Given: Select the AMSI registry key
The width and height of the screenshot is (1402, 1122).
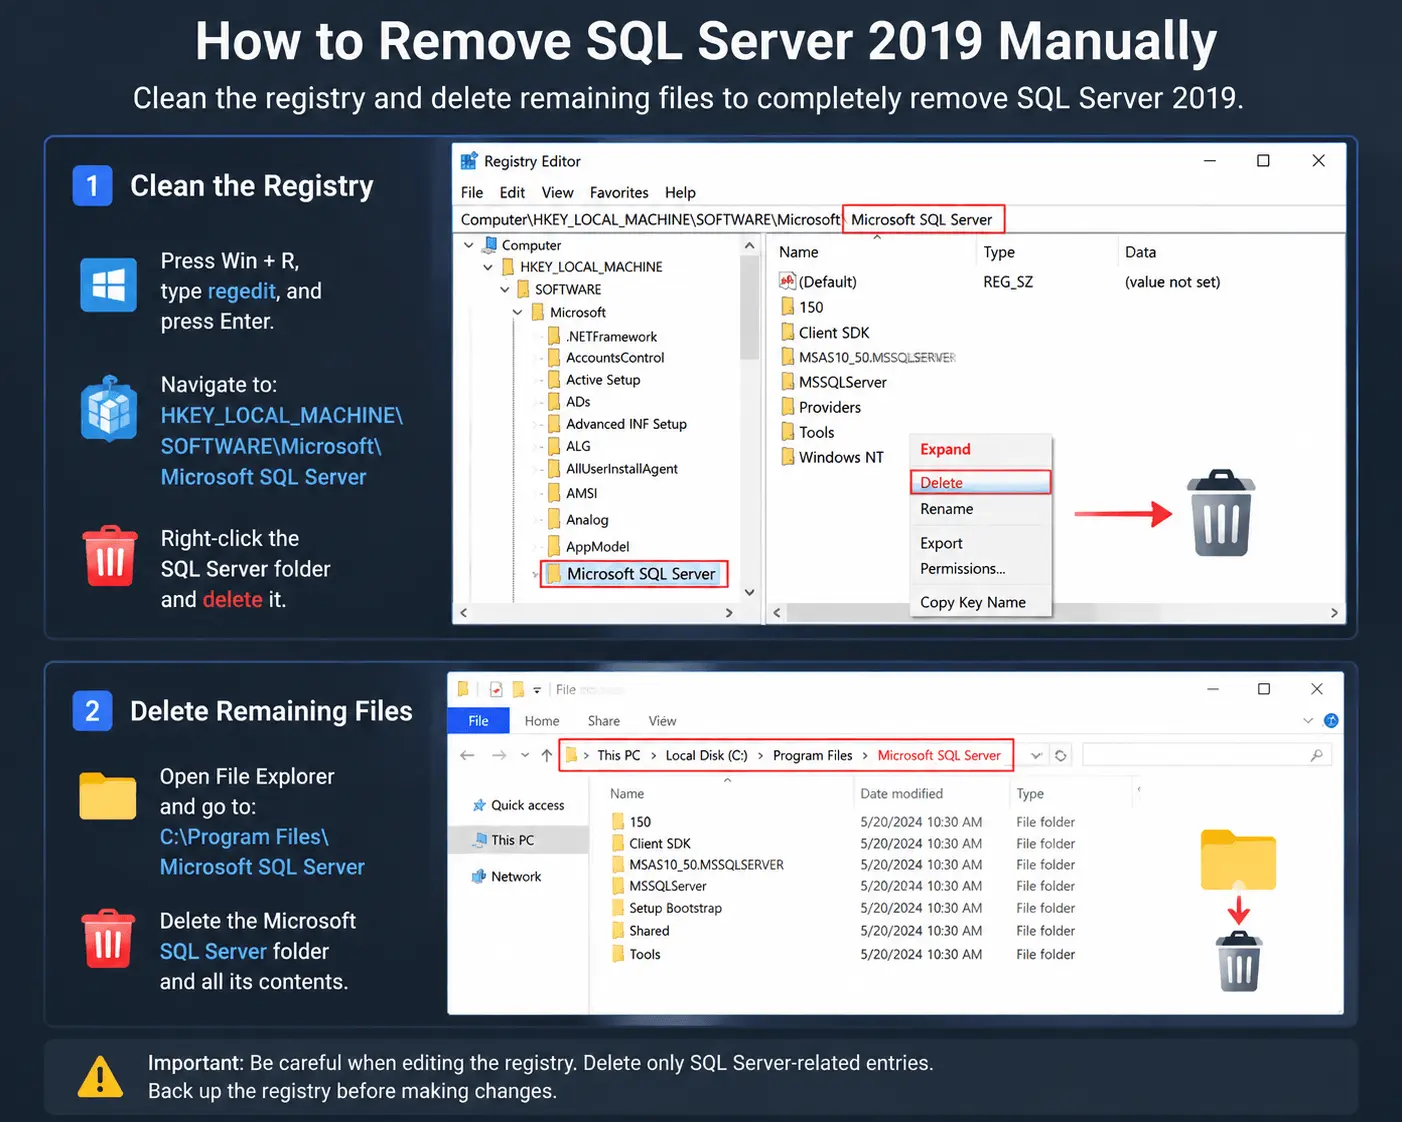Looking at the screenshot, I should (x=581, y=493).
